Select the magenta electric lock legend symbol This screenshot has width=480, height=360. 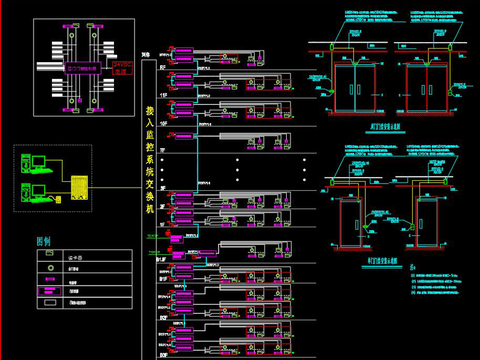click(x=50, y=279)
